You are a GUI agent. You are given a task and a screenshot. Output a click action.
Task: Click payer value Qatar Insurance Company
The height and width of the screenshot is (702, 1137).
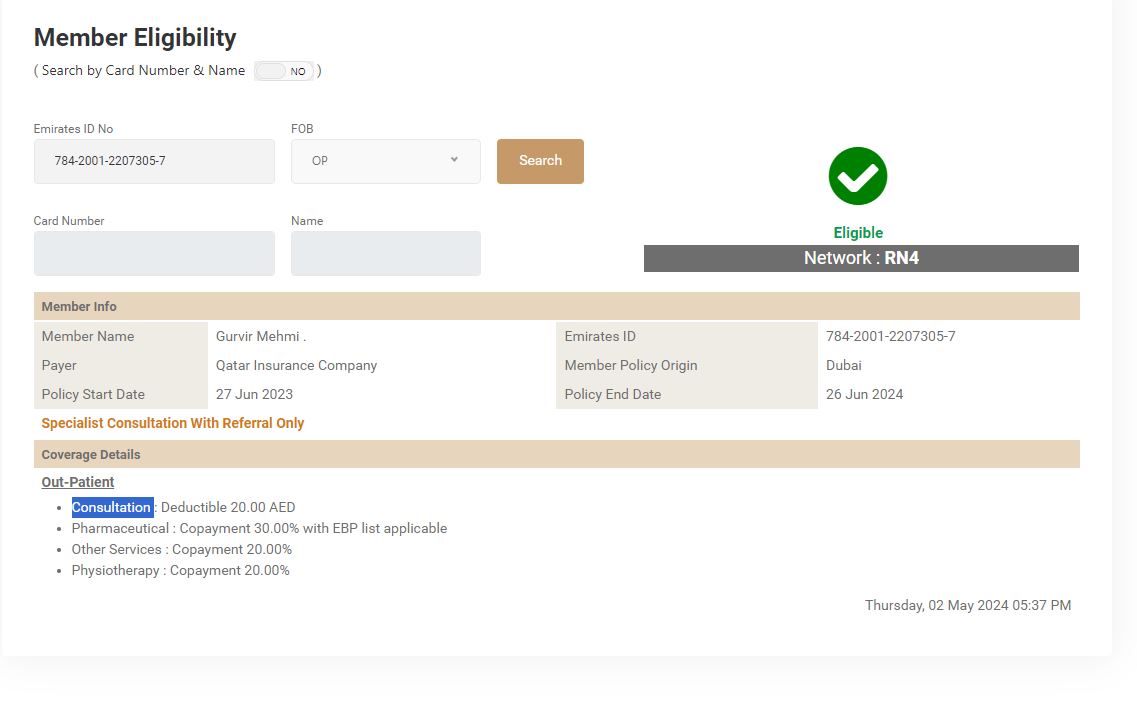click(x=297, y=366)
